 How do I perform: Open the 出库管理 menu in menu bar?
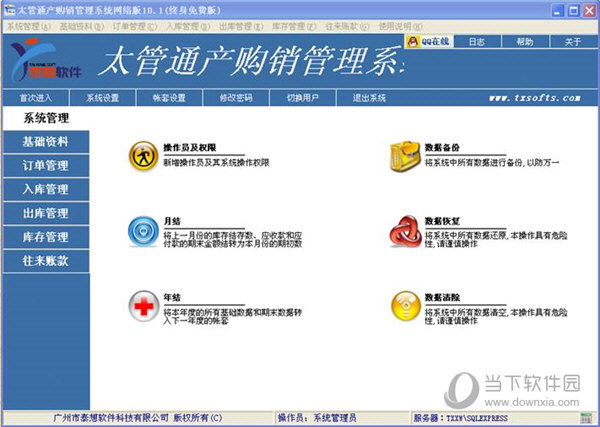241,26
